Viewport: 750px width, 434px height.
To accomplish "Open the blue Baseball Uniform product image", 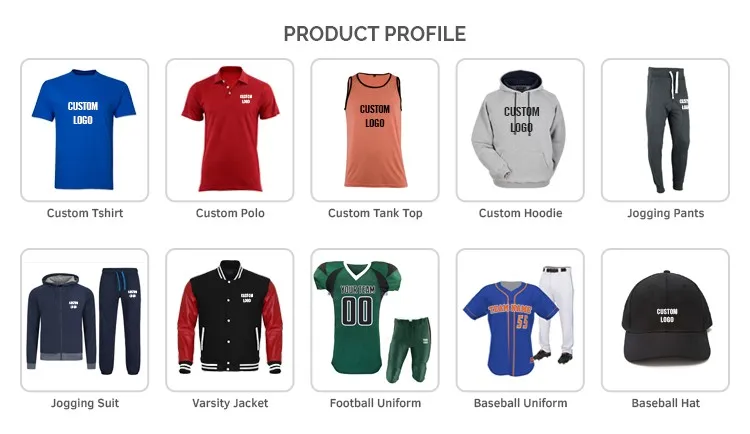I will point(520,320).
